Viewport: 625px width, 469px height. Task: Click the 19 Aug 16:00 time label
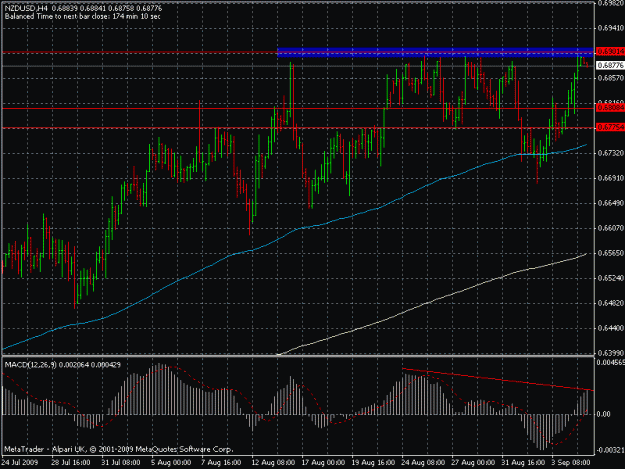(x=373, y=463)
